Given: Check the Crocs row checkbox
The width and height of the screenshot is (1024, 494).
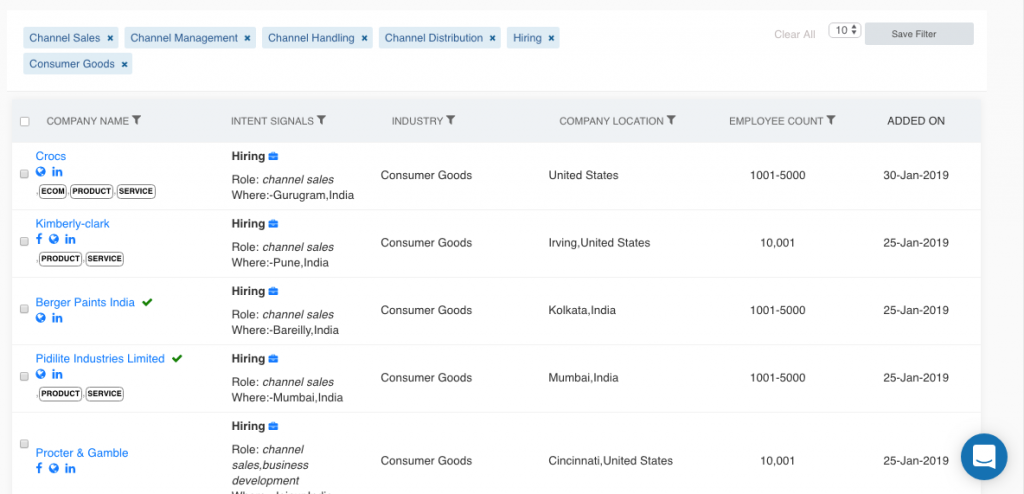Looking at the screenshot, I should point(24,174).
